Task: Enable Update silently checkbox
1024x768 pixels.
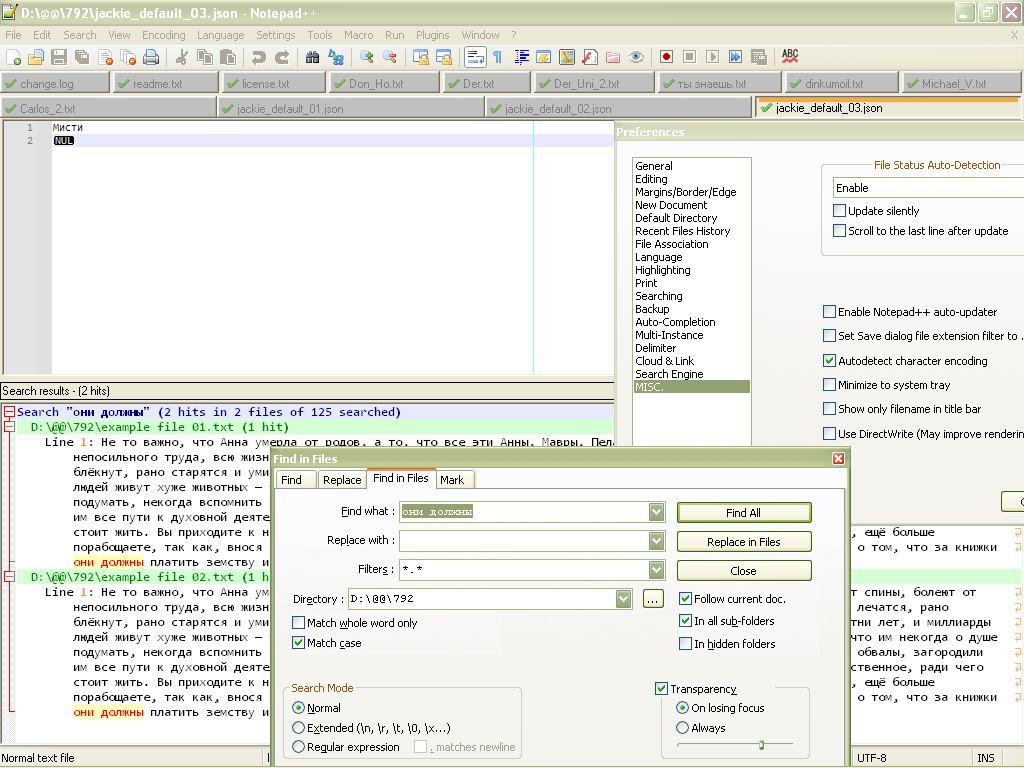Action: [x=840, y=210]
